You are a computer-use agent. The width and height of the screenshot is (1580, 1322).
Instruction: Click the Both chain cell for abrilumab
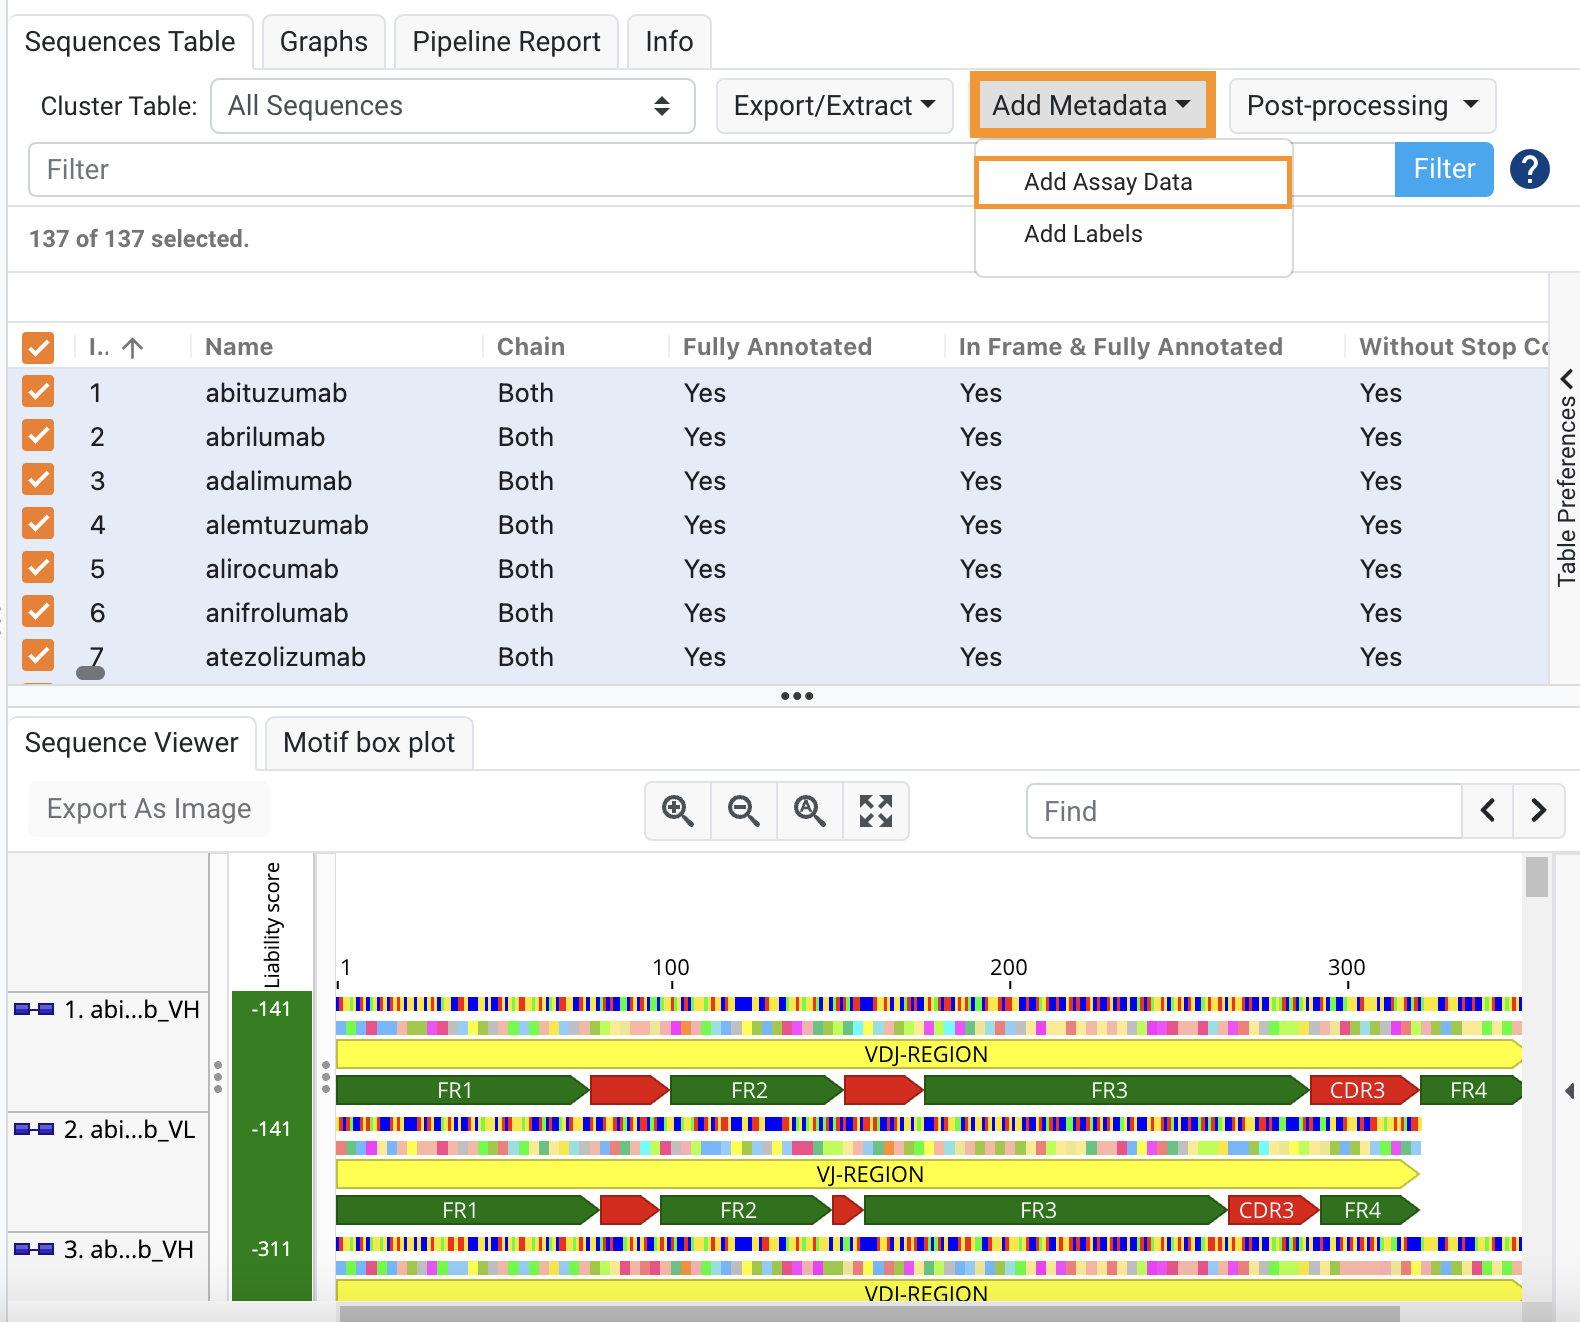(526, 437)
